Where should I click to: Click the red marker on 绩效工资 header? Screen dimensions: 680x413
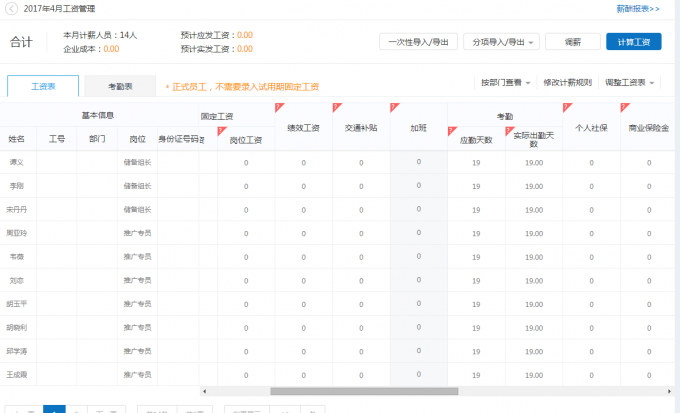[x=279, y=106]
